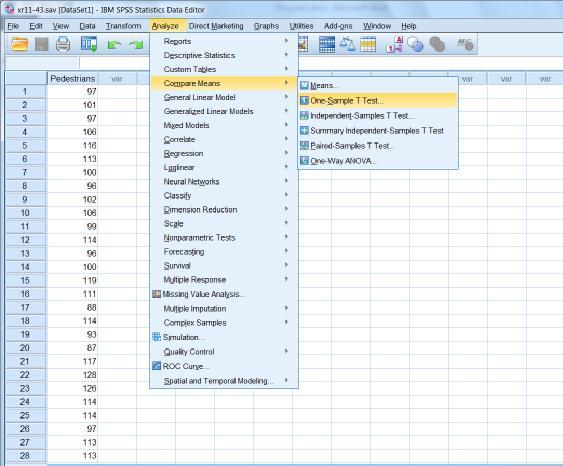Open the Quality Control submenu
The image size is (563, 466).
click(x=224, y=352)
